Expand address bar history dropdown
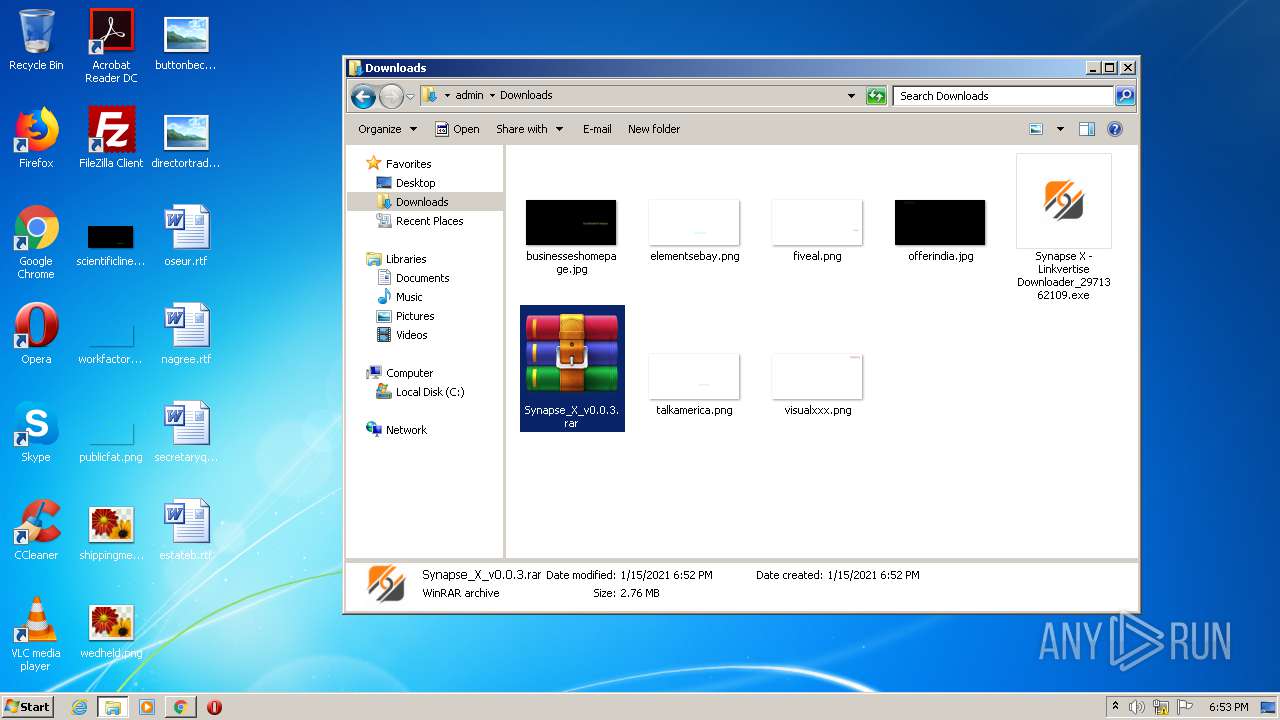 point(851,96)
